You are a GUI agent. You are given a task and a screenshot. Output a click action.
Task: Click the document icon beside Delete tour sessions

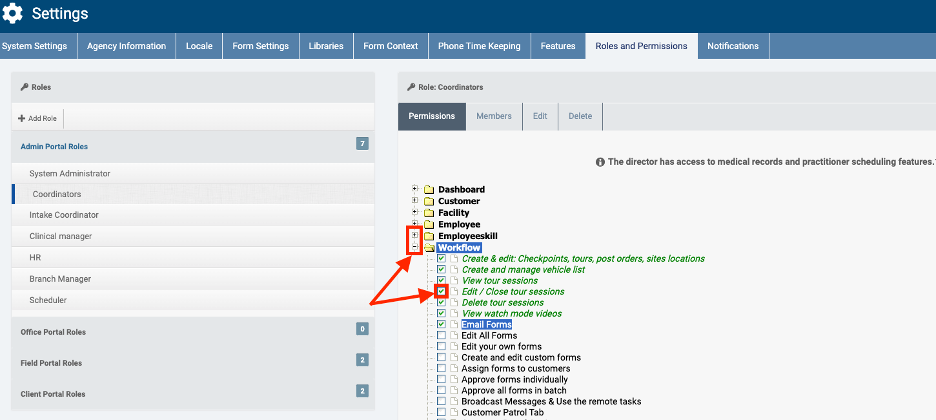(x=454, y=302)
